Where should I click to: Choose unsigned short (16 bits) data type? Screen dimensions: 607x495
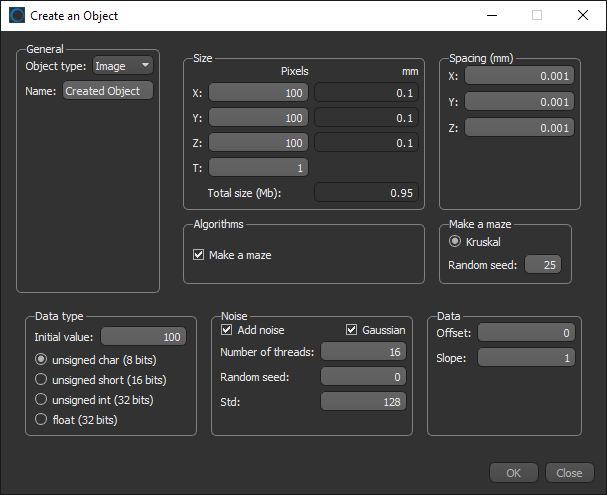(x=41, y=379)
